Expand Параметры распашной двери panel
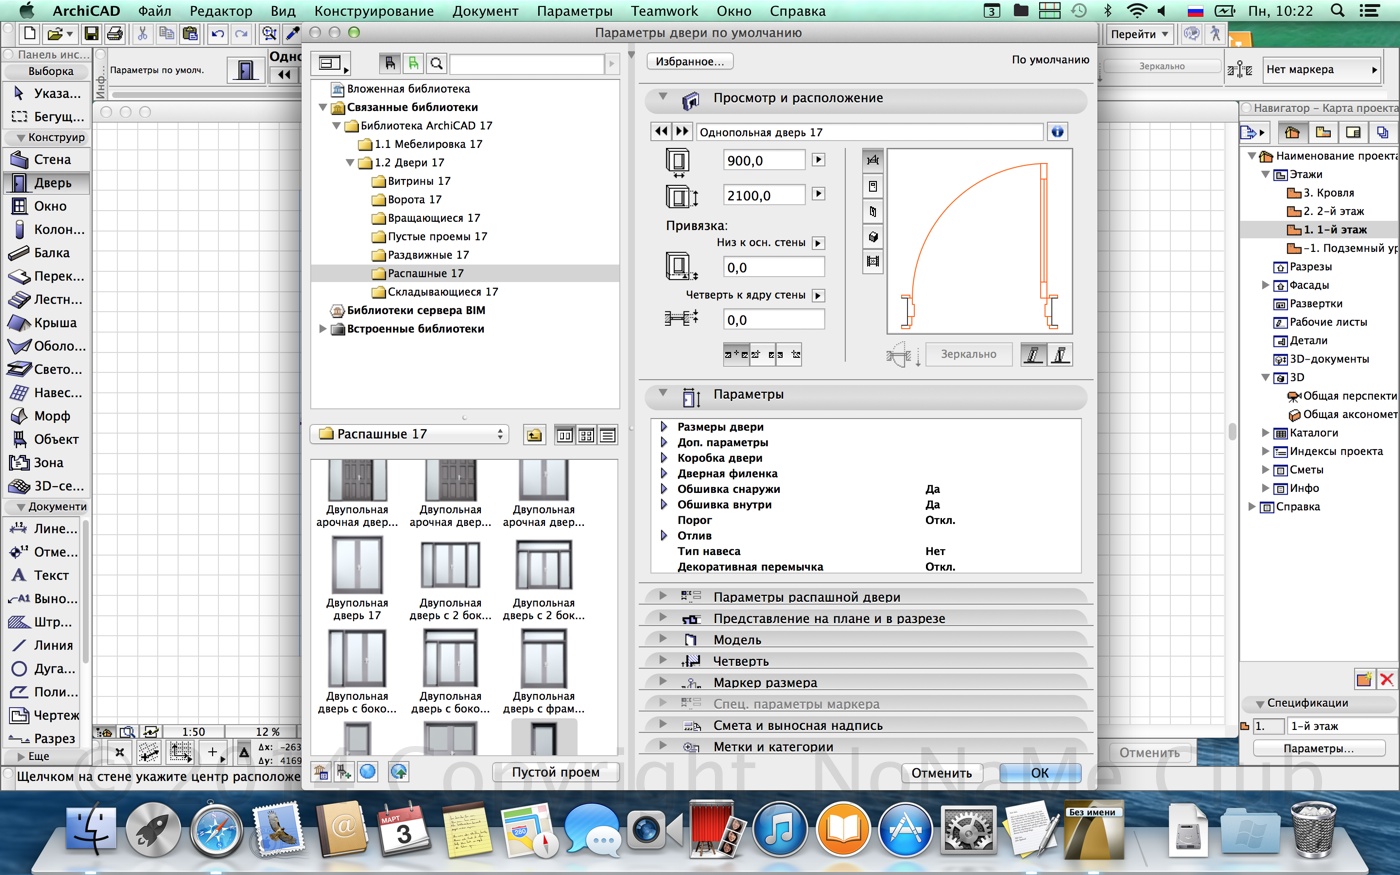 (663, 596)
